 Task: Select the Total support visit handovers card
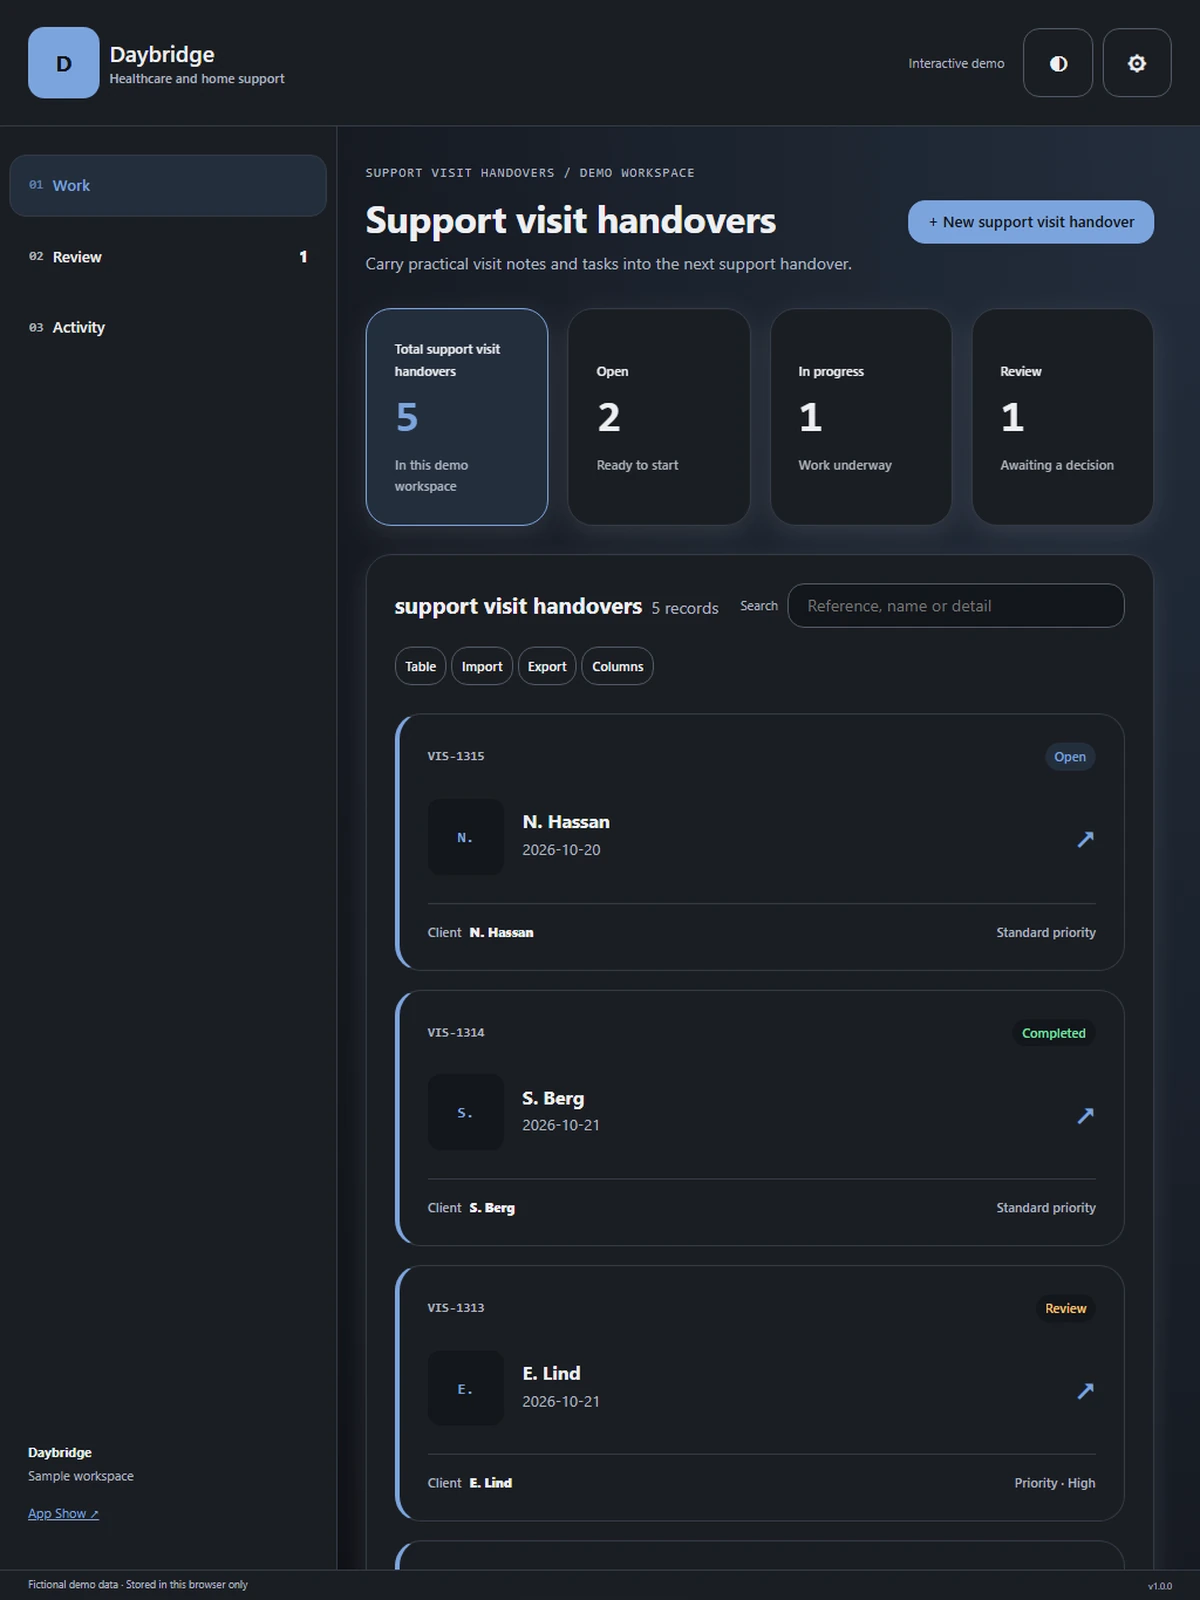pyautogui.click(x=457, y=417)
